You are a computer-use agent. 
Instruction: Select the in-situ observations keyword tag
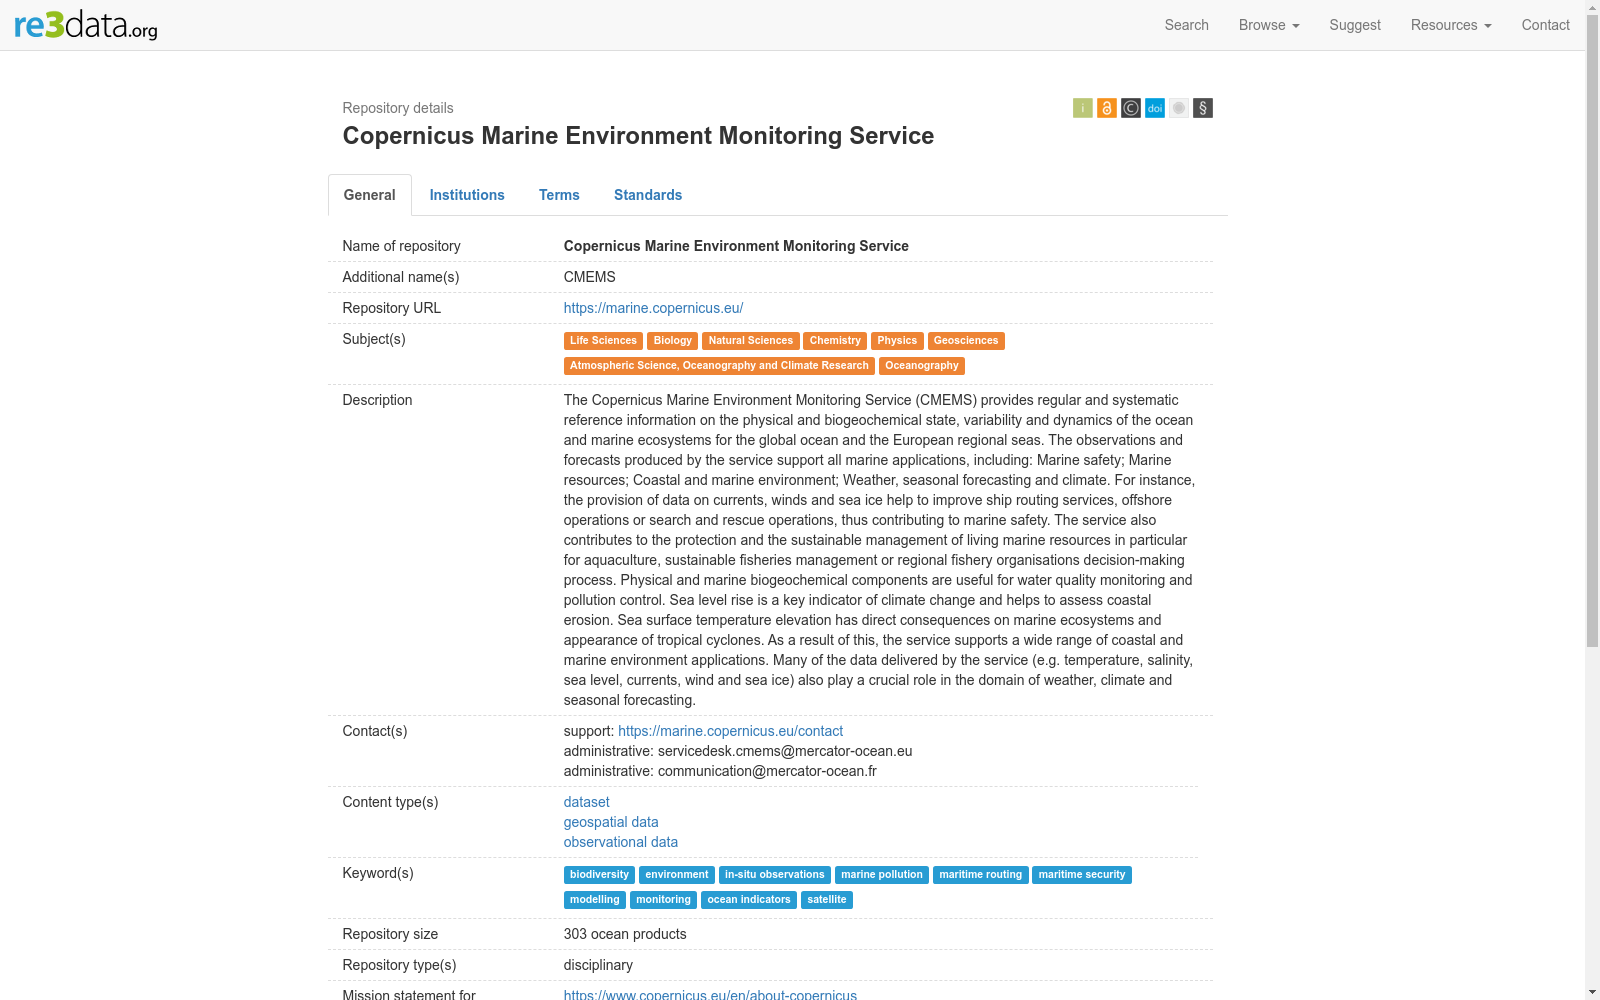coord(775,875)
